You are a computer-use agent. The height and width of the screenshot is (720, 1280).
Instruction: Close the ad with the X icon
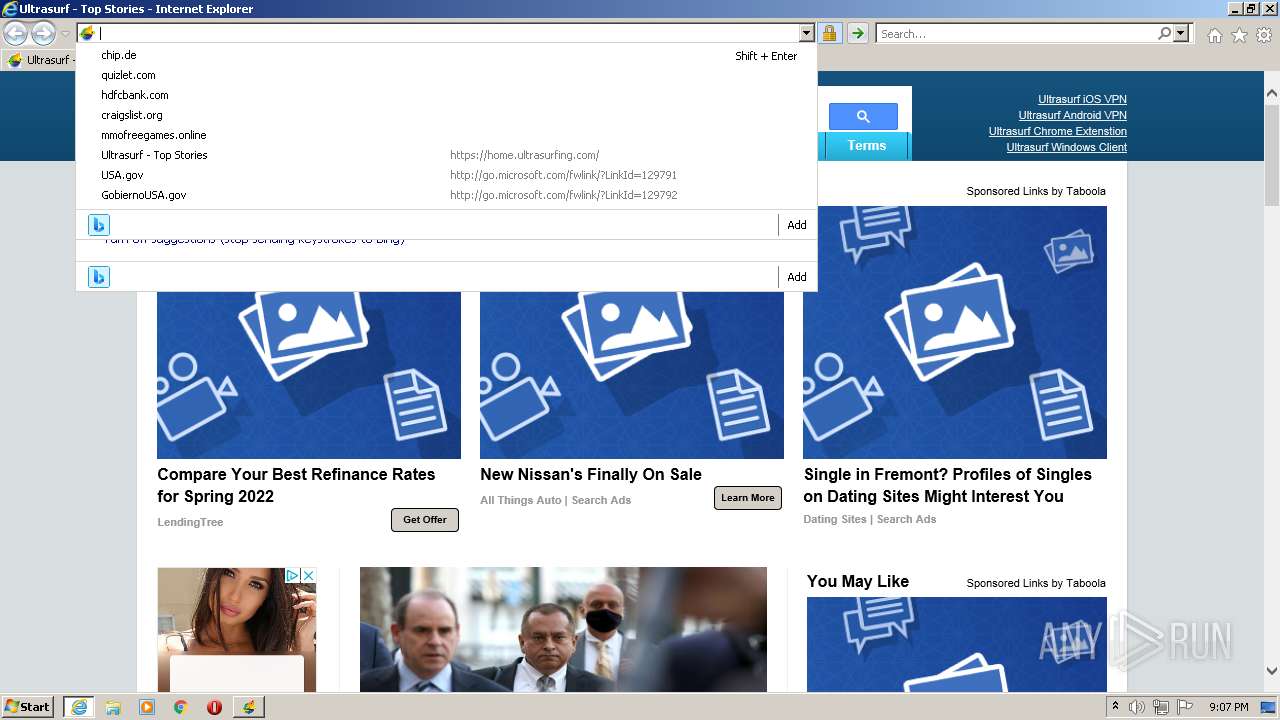[x=308, y=575]
